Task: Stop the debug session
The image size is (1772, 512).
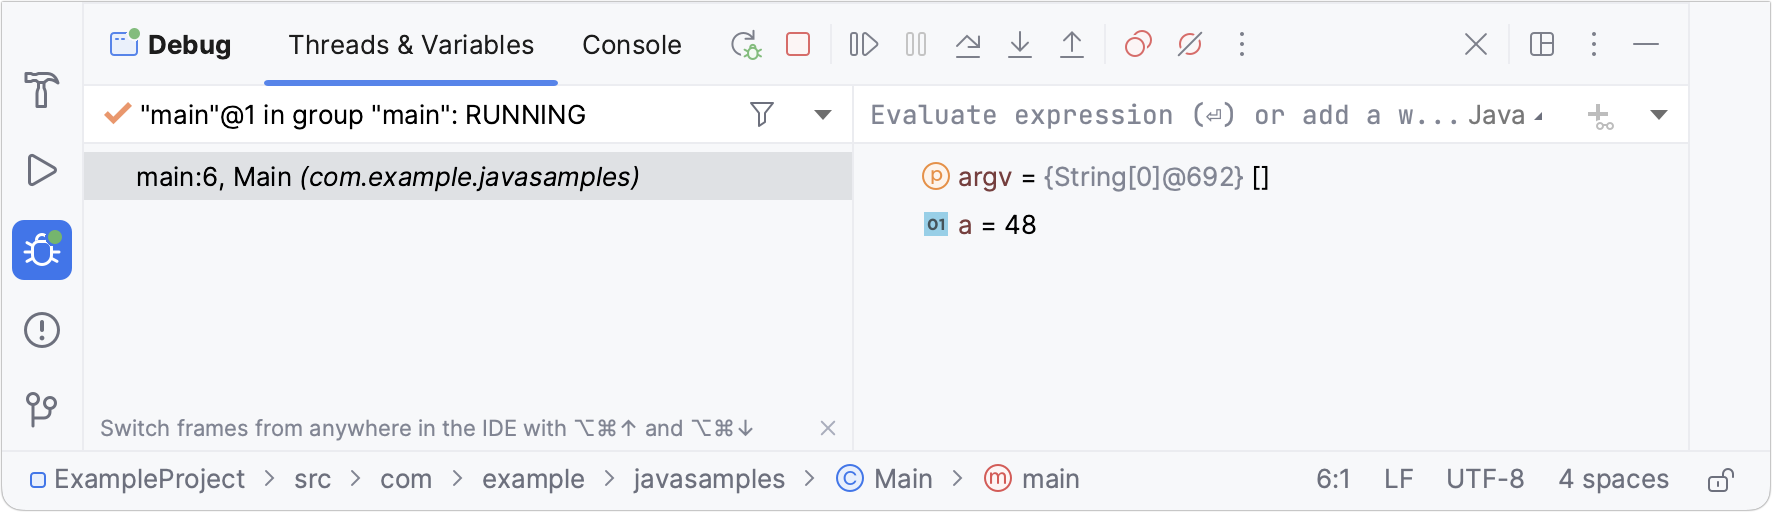Action: pyautogui.click(x=798, y=44)
